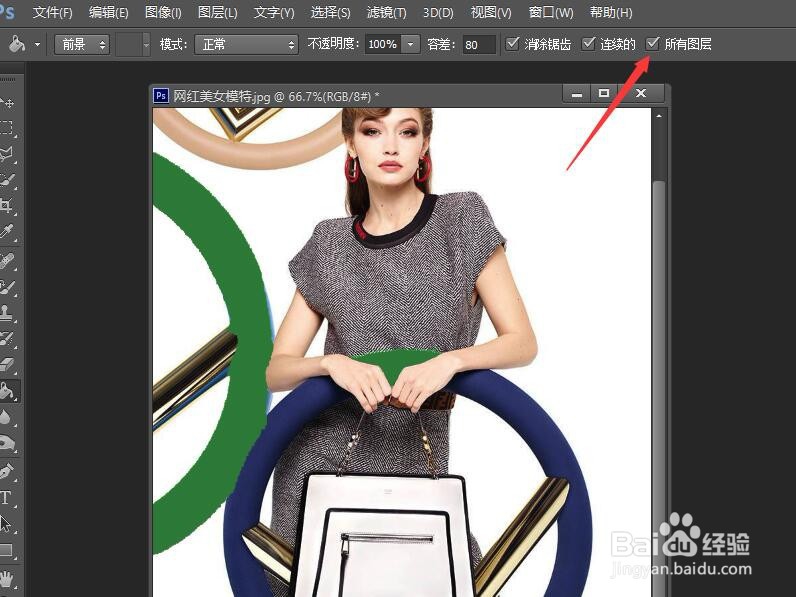Select the Rectangular Marquee tool
Image resolution: width=796 pixels, height=597 pixels.
7,128
